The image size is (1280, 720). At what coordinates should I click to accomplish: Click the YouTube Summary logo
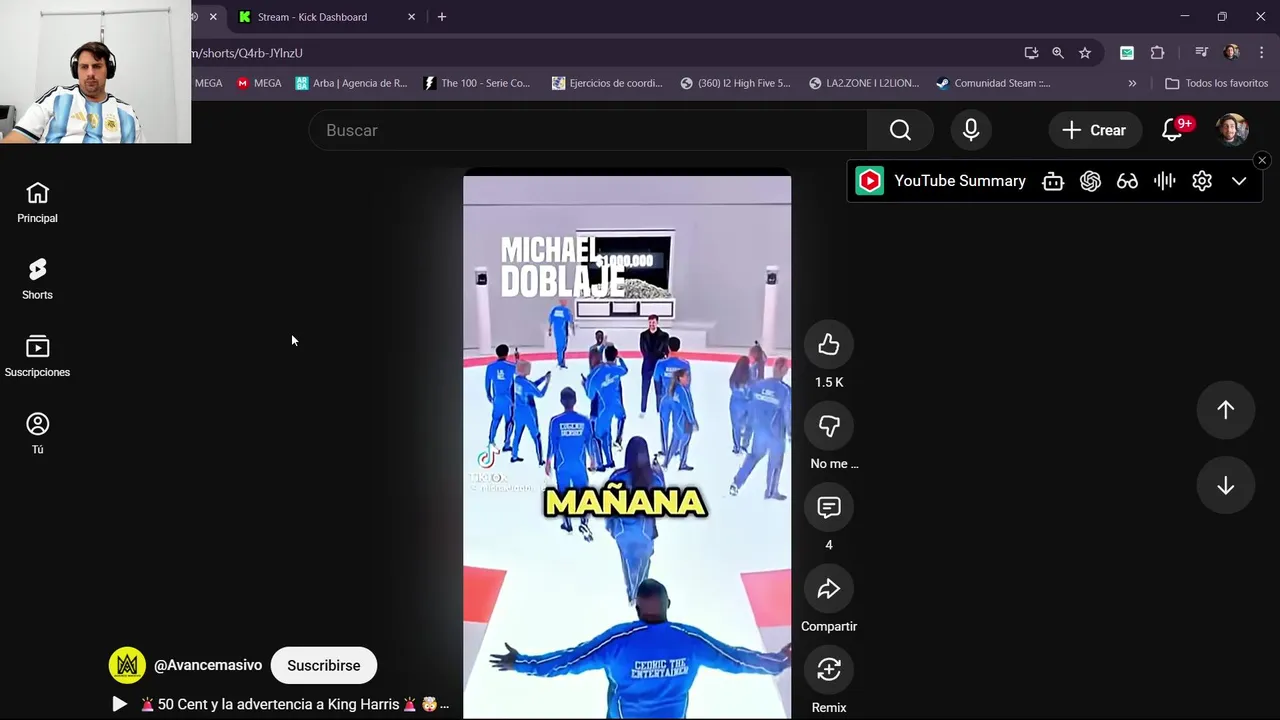click(x=870, y=181)
